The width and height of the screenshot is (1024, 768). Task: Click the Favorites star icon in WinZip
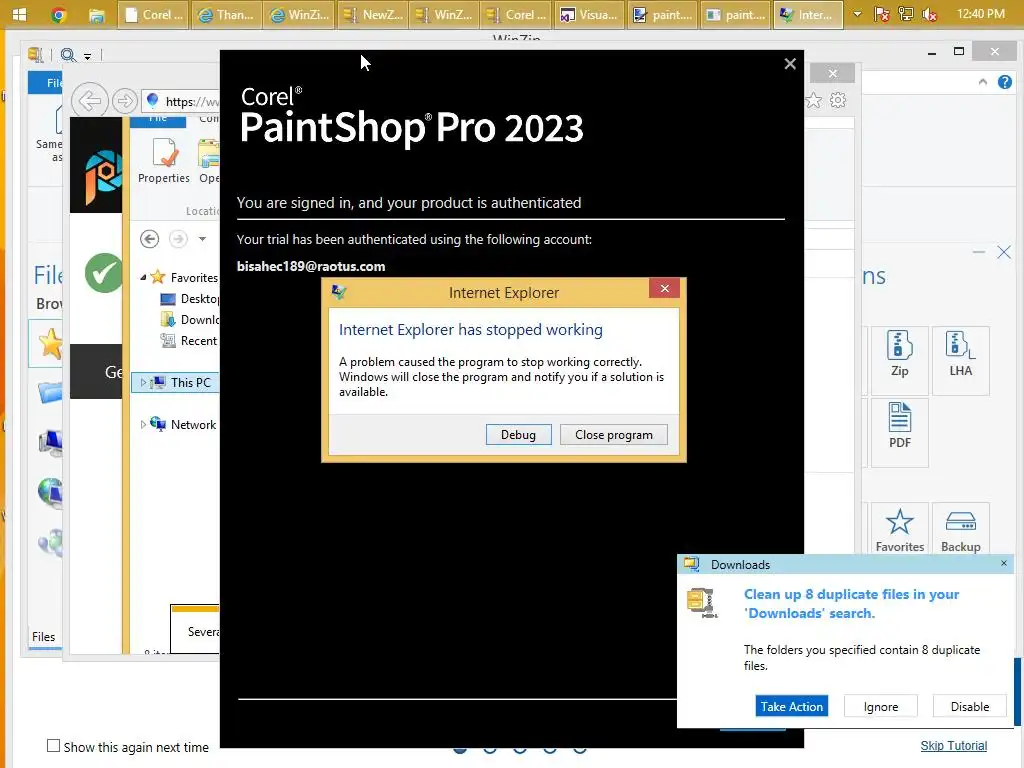click(x=899, y=530)
